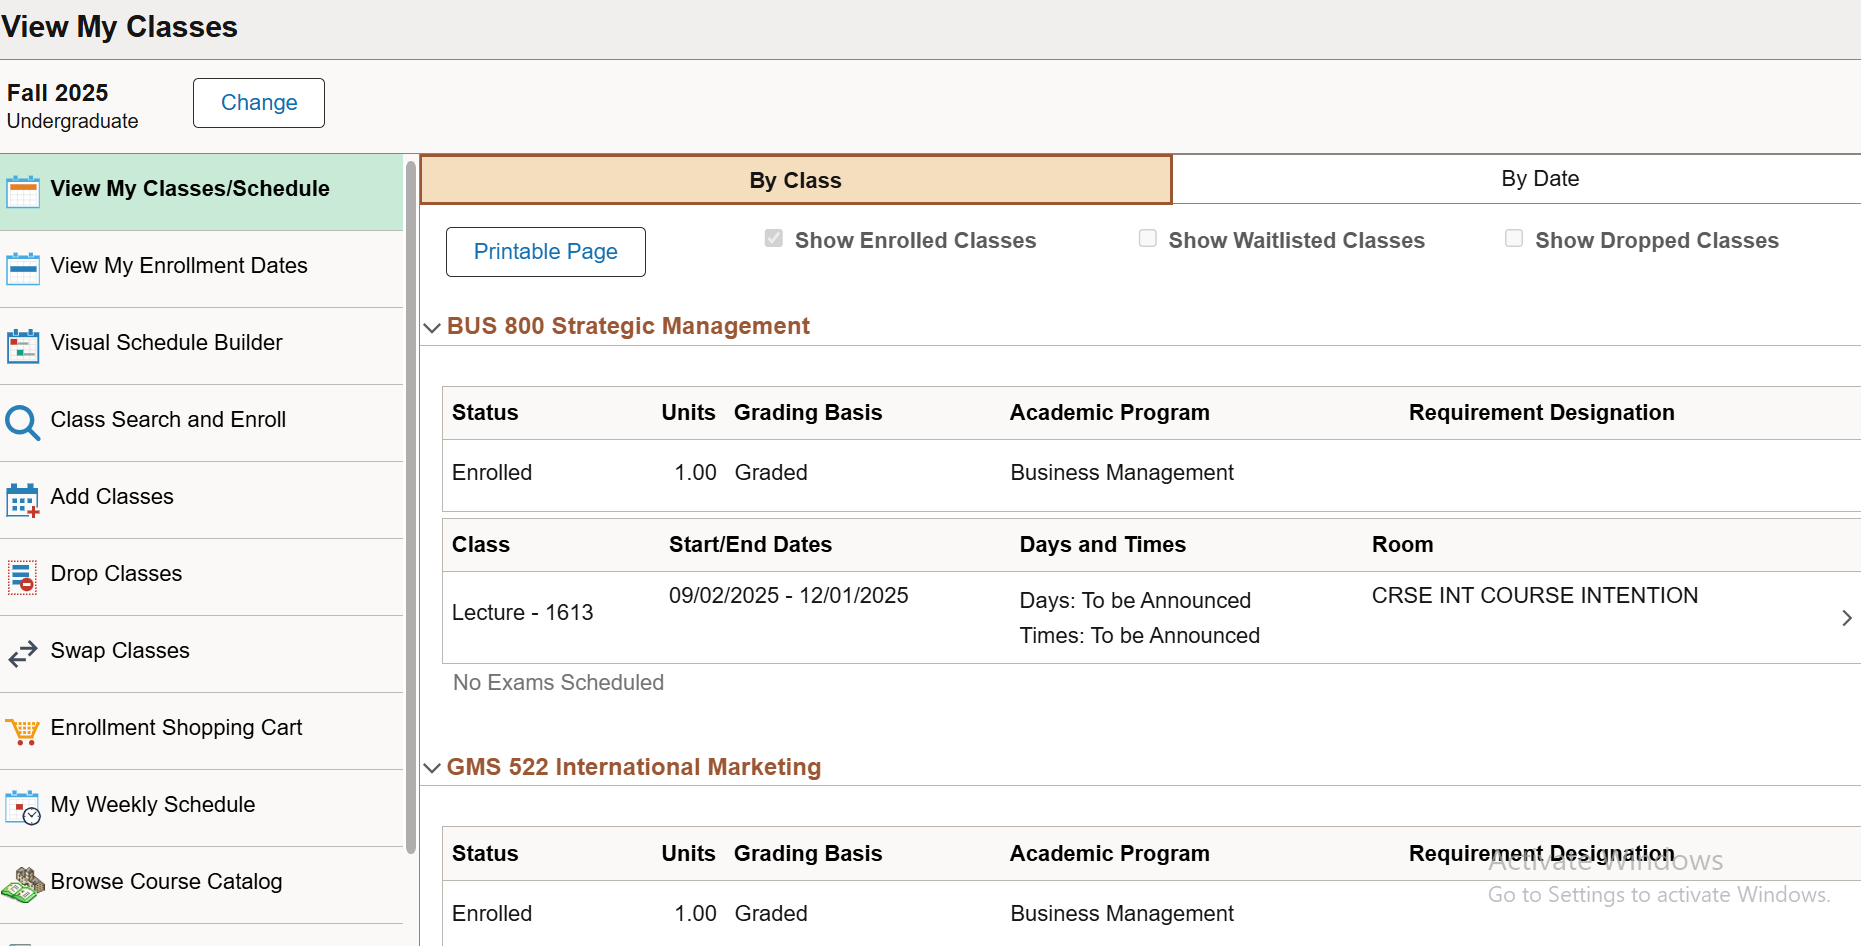1861x946 pixels.
Task: Click the Add Classes calendar icon
Action: (x=23, y=498)
